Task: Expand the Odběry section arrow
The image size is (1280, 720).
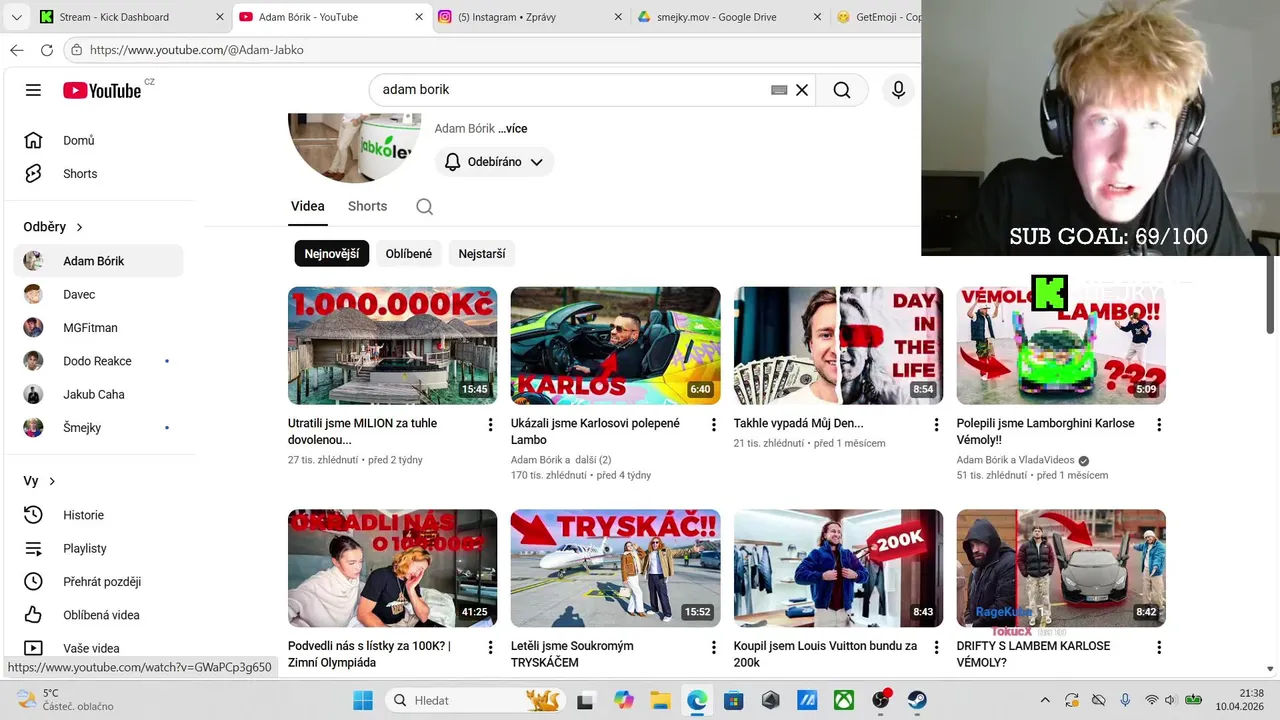Action: [x=80, y=227]
